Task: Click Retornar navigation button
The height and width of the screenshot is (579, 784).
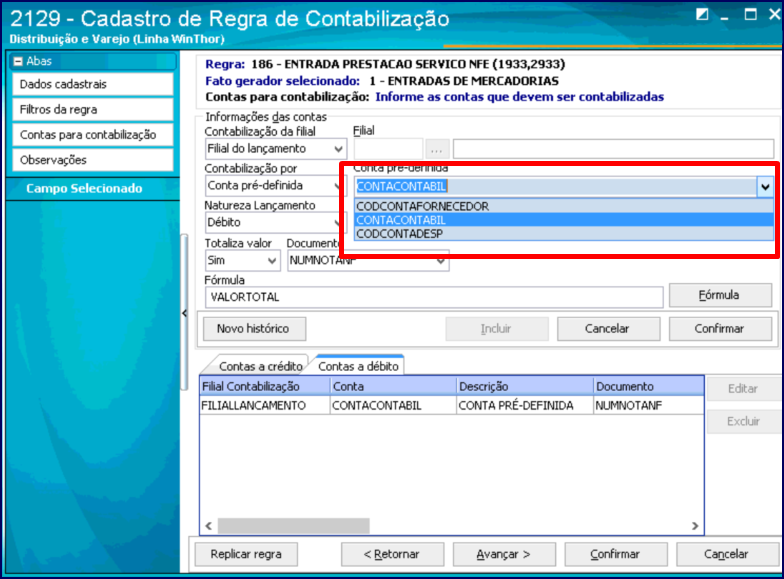Action: click(x=392, y=554)
